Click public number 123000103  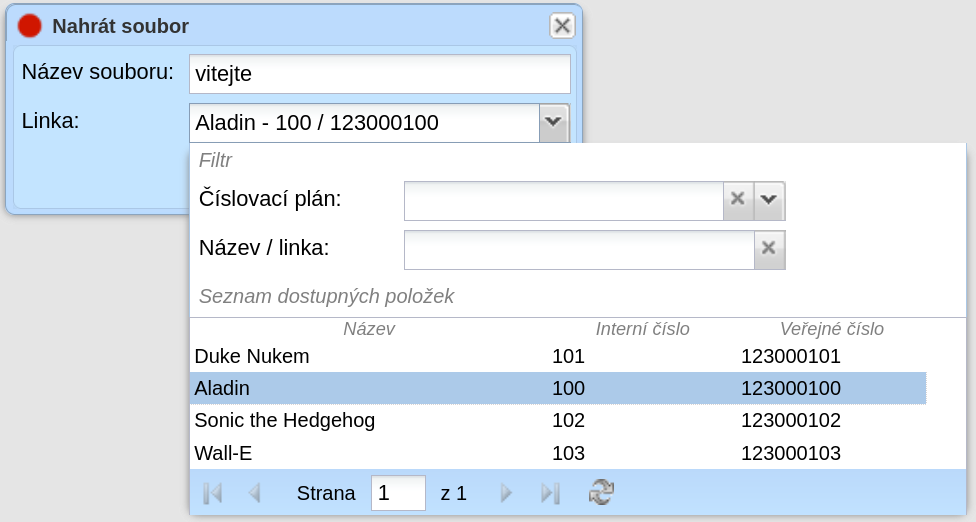click(x=791, y=453)
